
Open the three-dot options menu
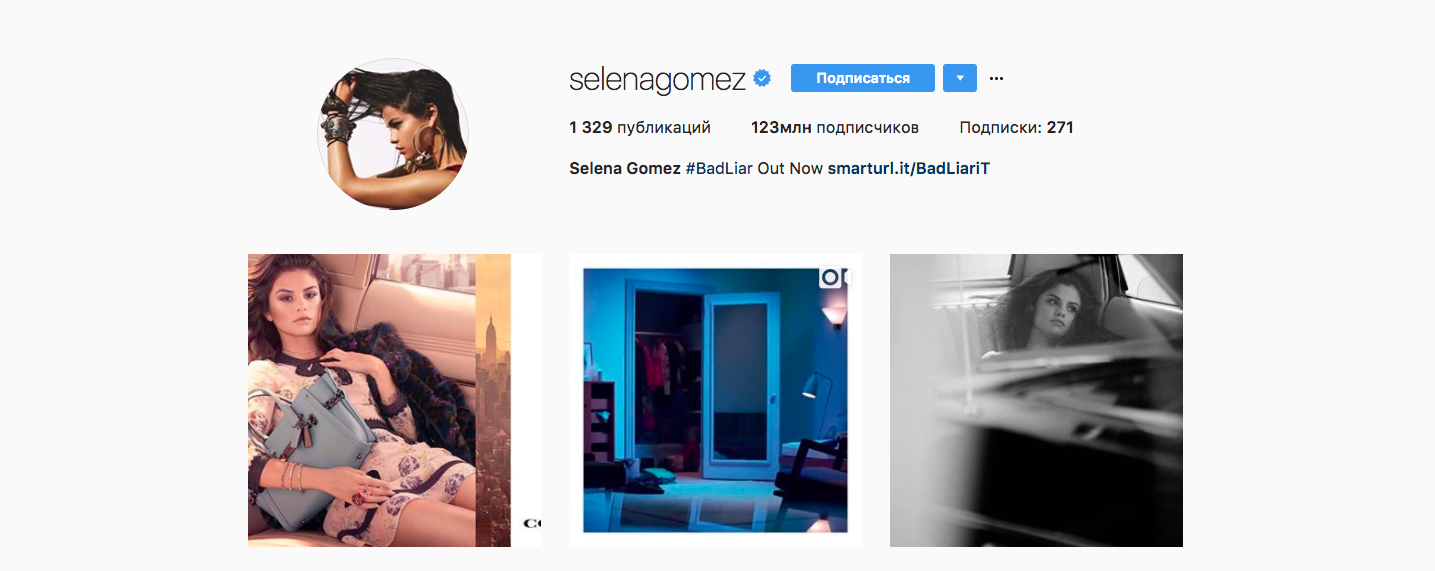point(996,78)
